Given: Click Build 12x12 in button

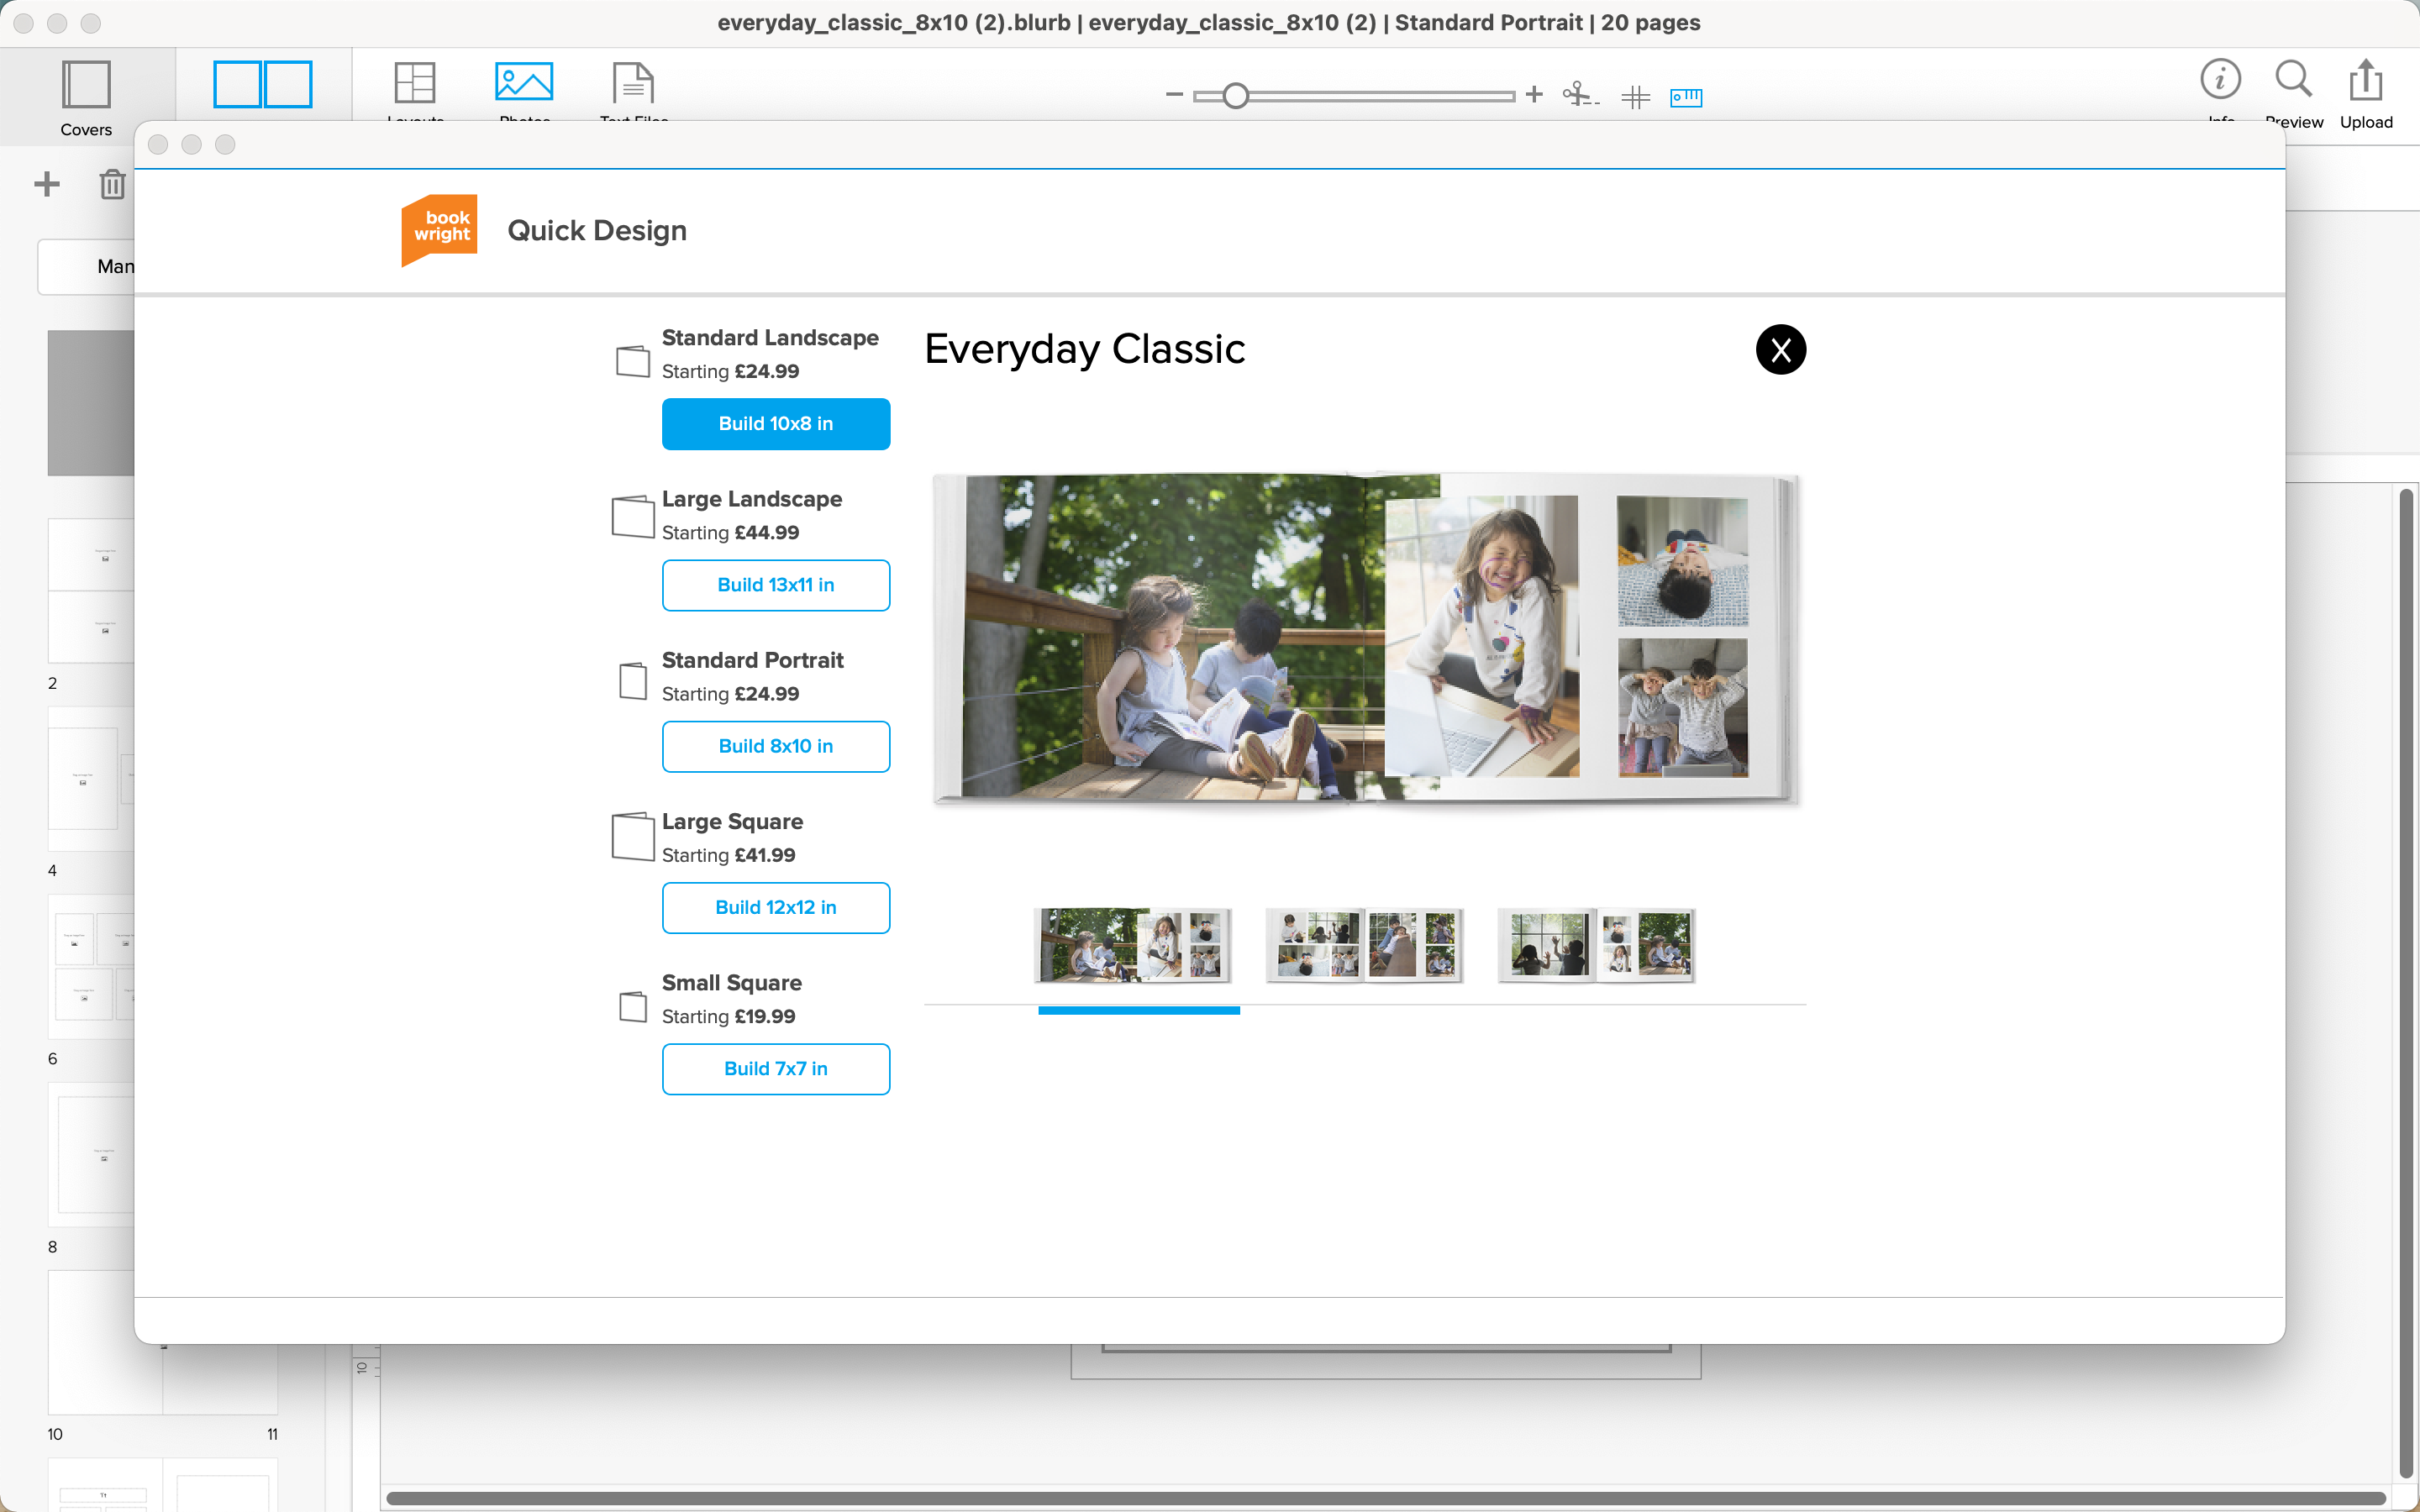Looking at the screenshot, I should (776, 908).
